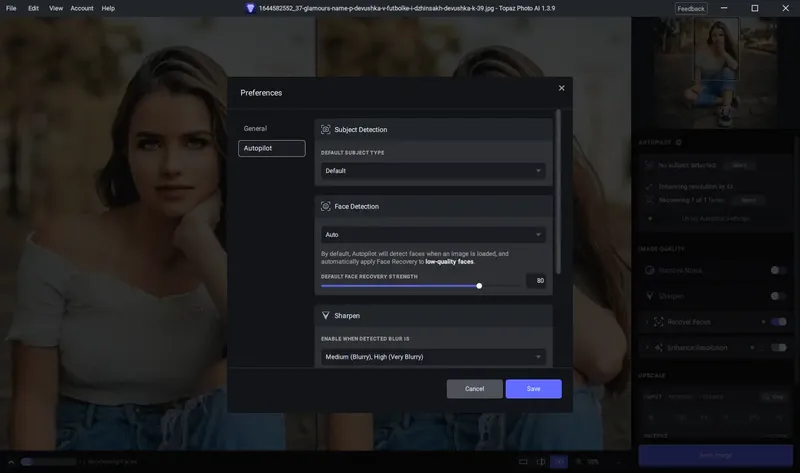
Task: Toggle the Enhance Resolution switch
Action: pyautogui.click(x=778, y=347)
